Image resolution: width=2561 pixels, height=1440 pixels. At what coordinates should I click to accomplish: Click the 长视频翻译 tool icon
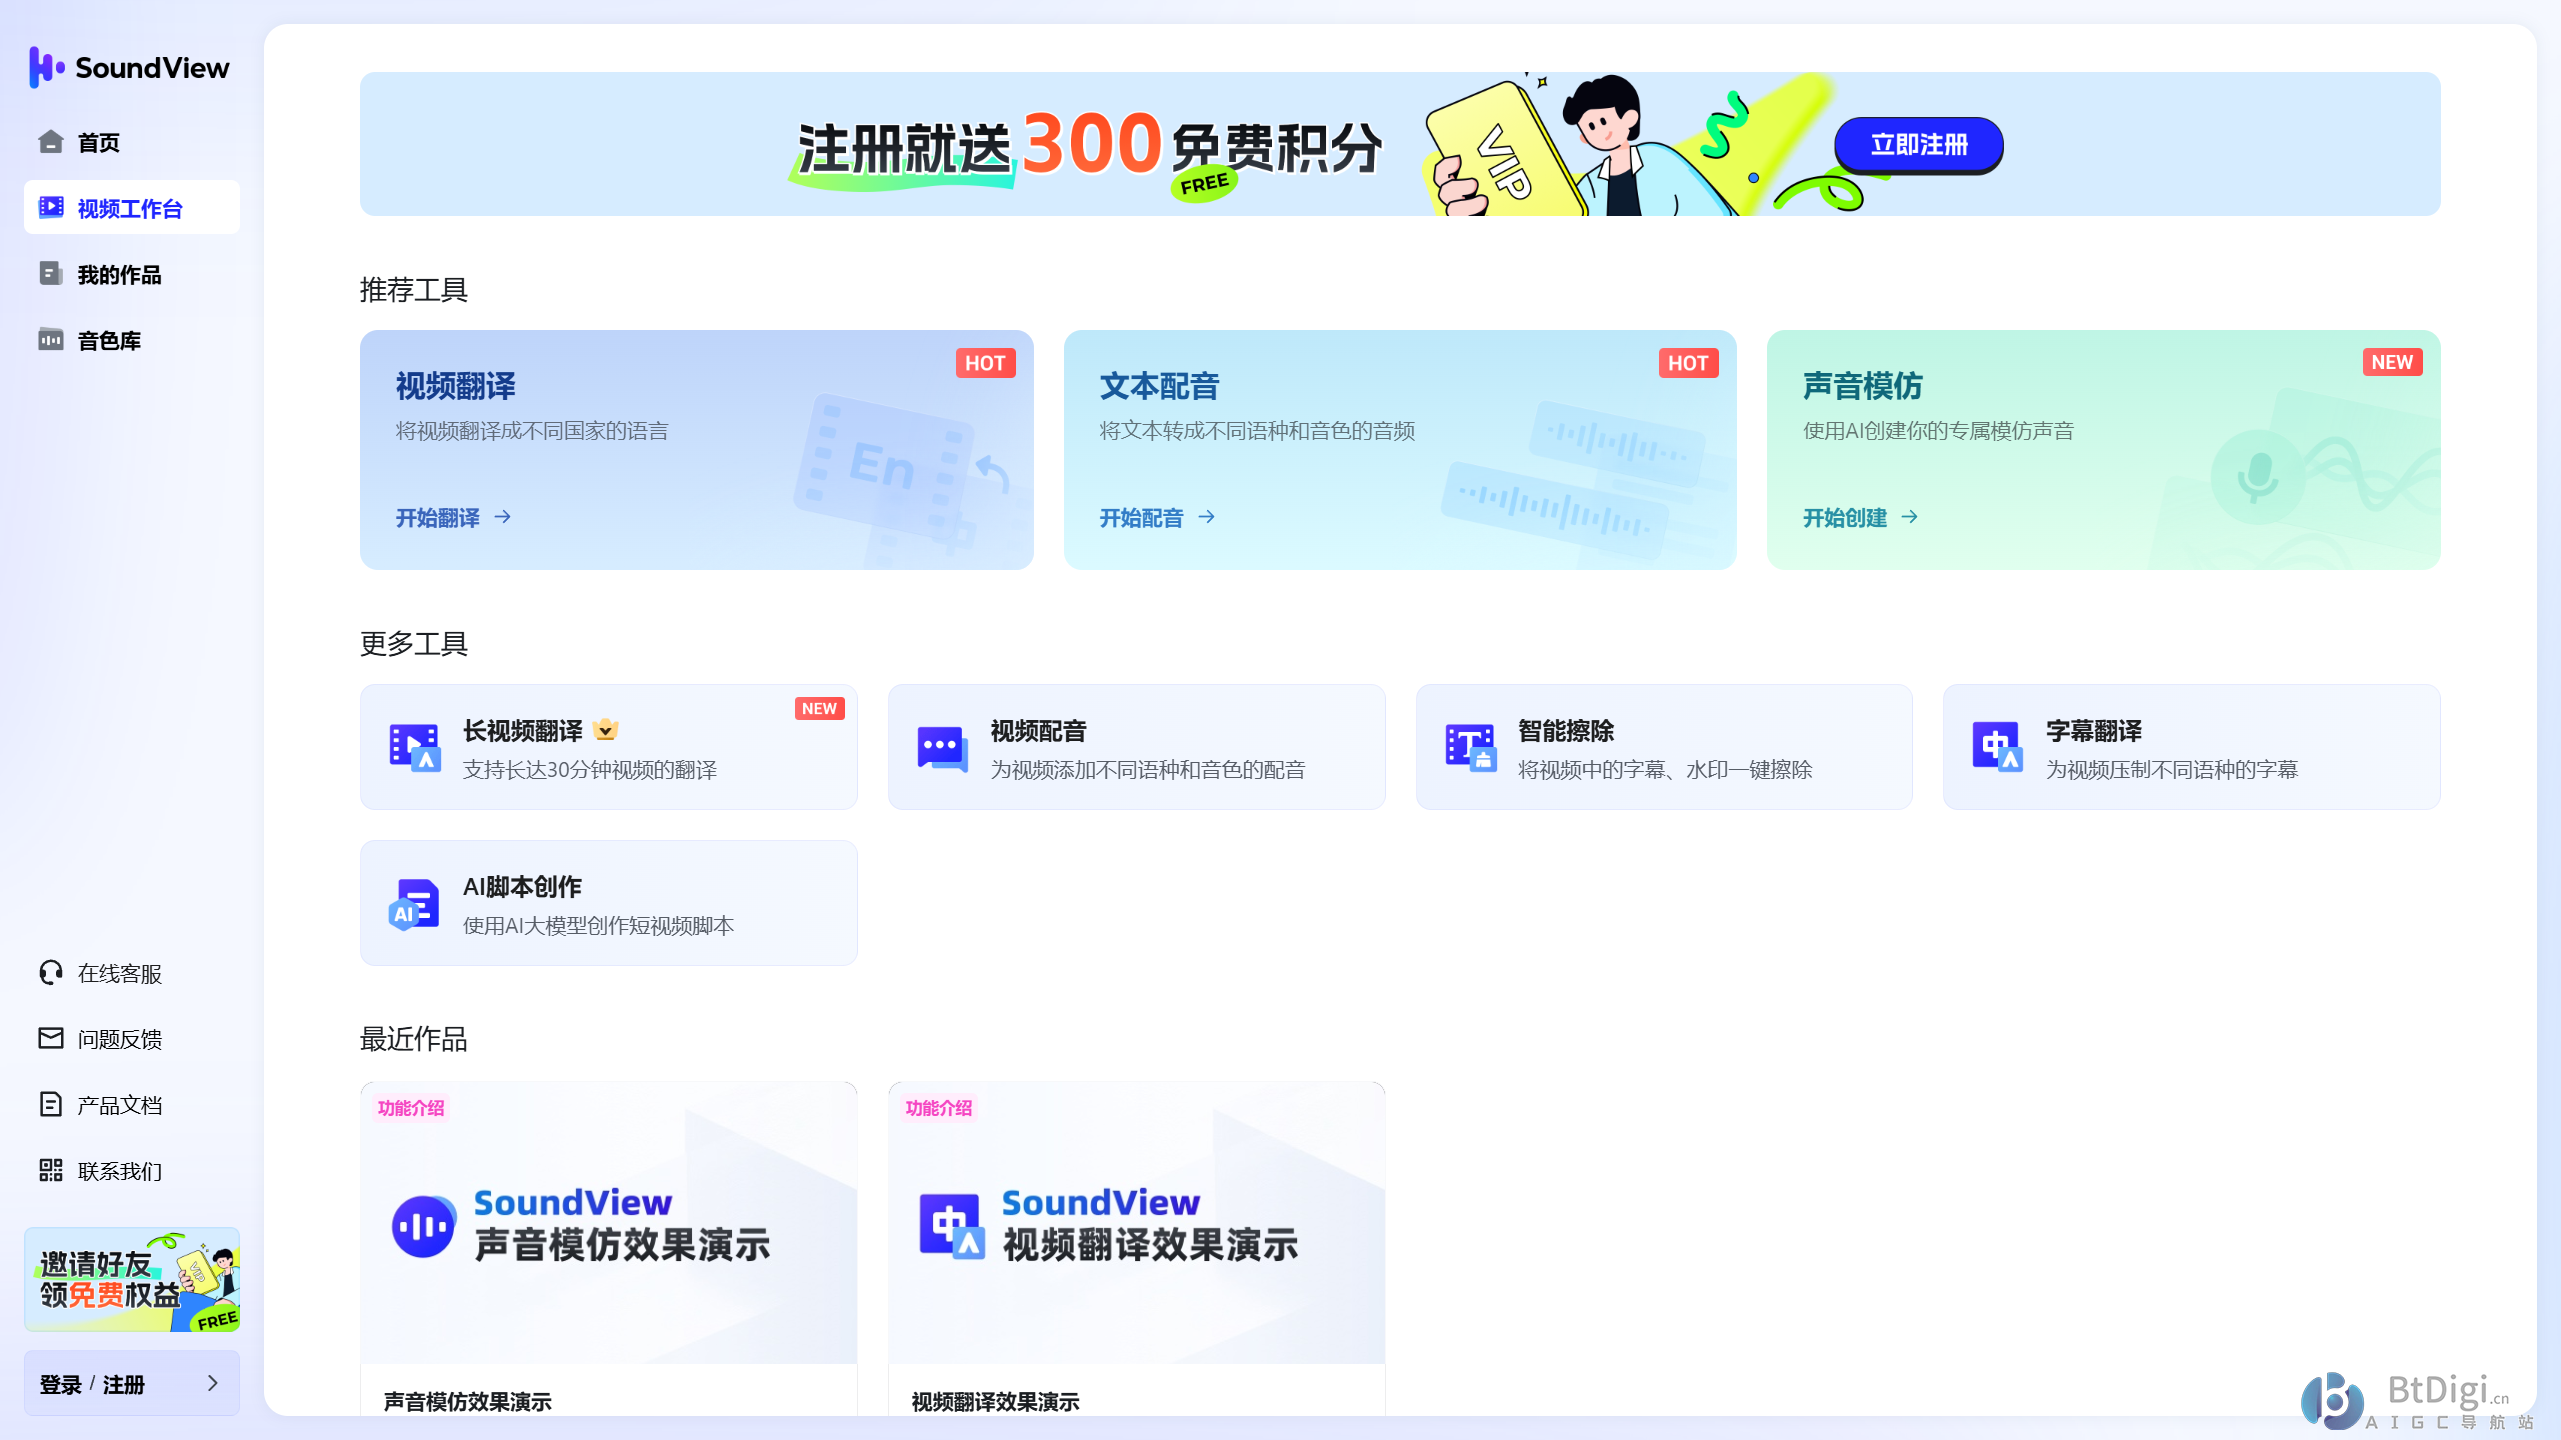[415, 747]
